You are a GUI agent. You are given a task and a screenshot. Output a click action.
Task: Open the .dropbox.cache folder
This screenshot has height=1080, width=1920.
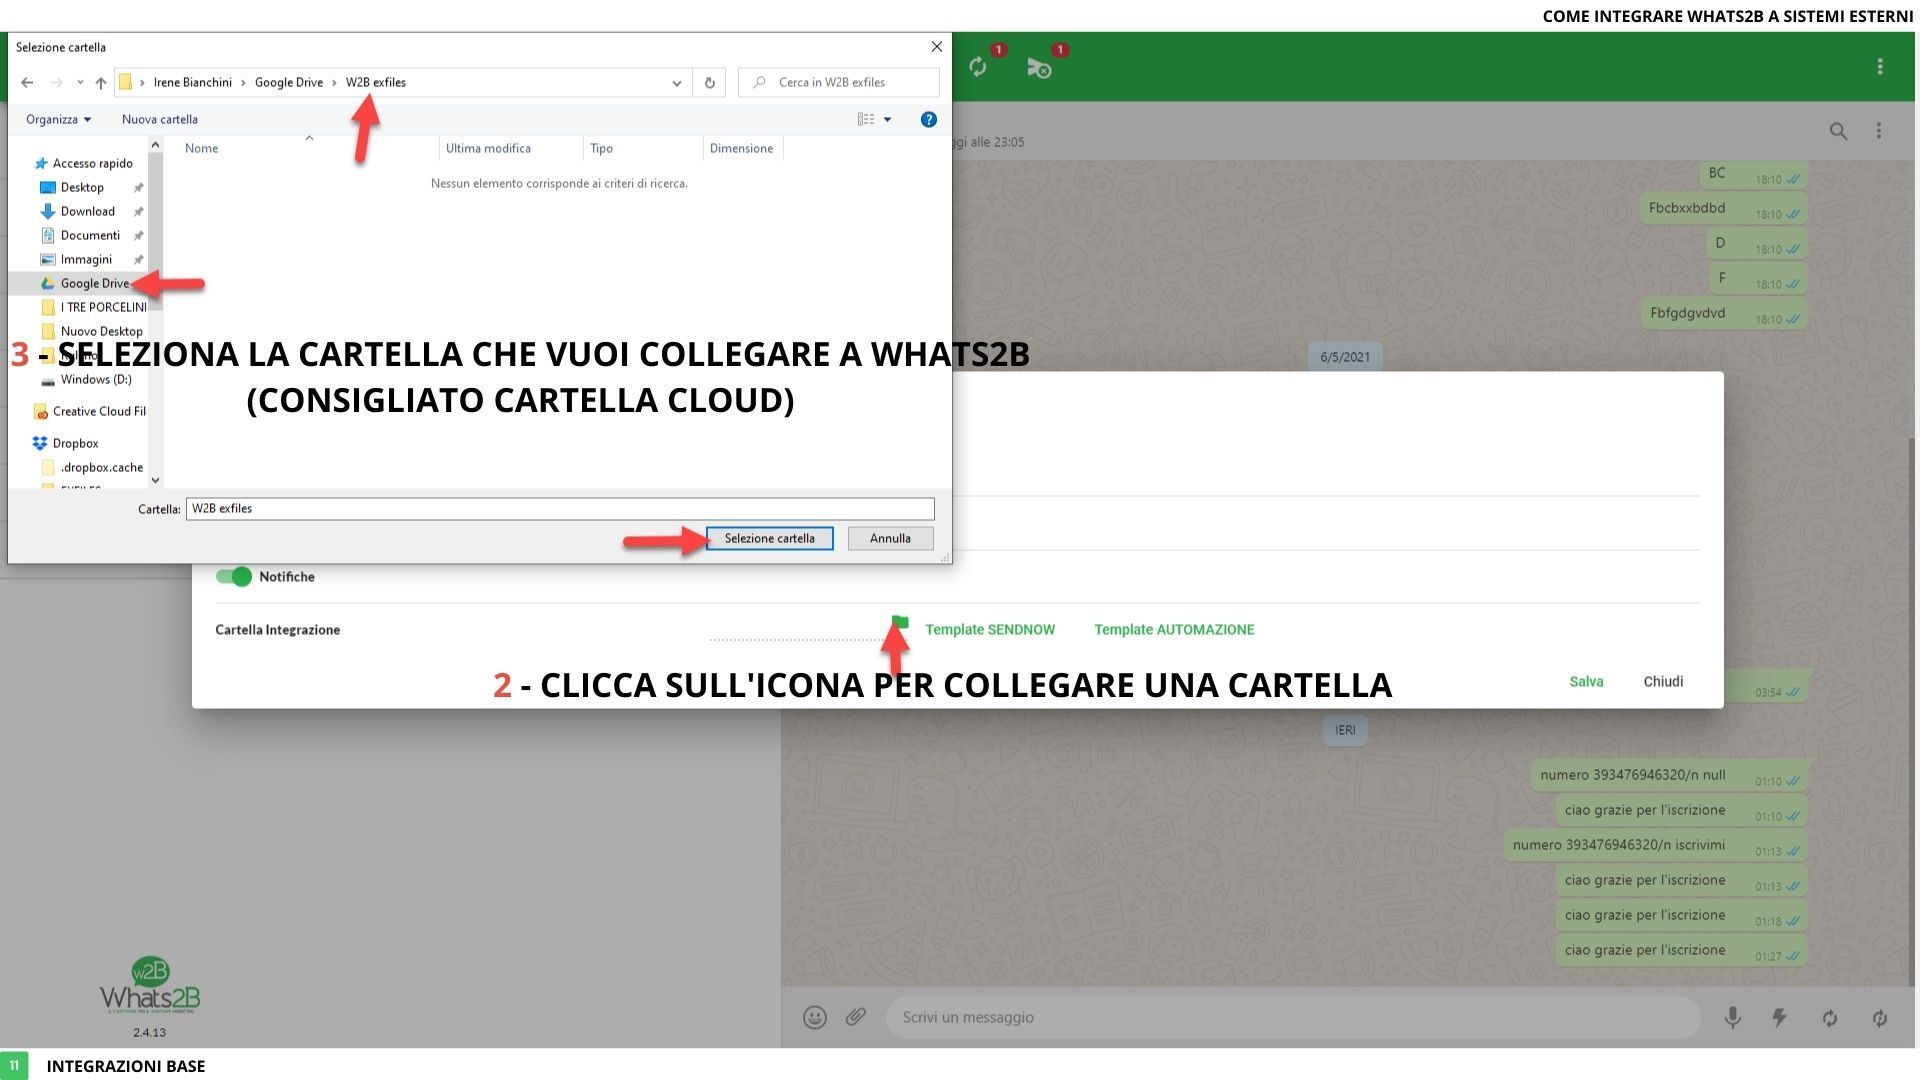click(x=92, y=467)
